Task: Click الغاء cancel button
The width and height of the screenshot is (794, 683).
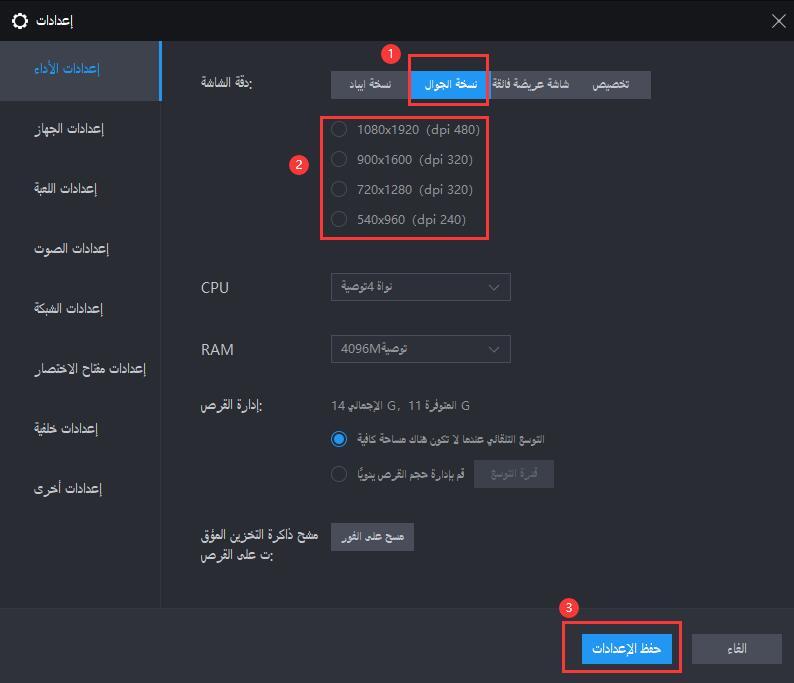Action: pyautogui.click(x=737, y=649)
